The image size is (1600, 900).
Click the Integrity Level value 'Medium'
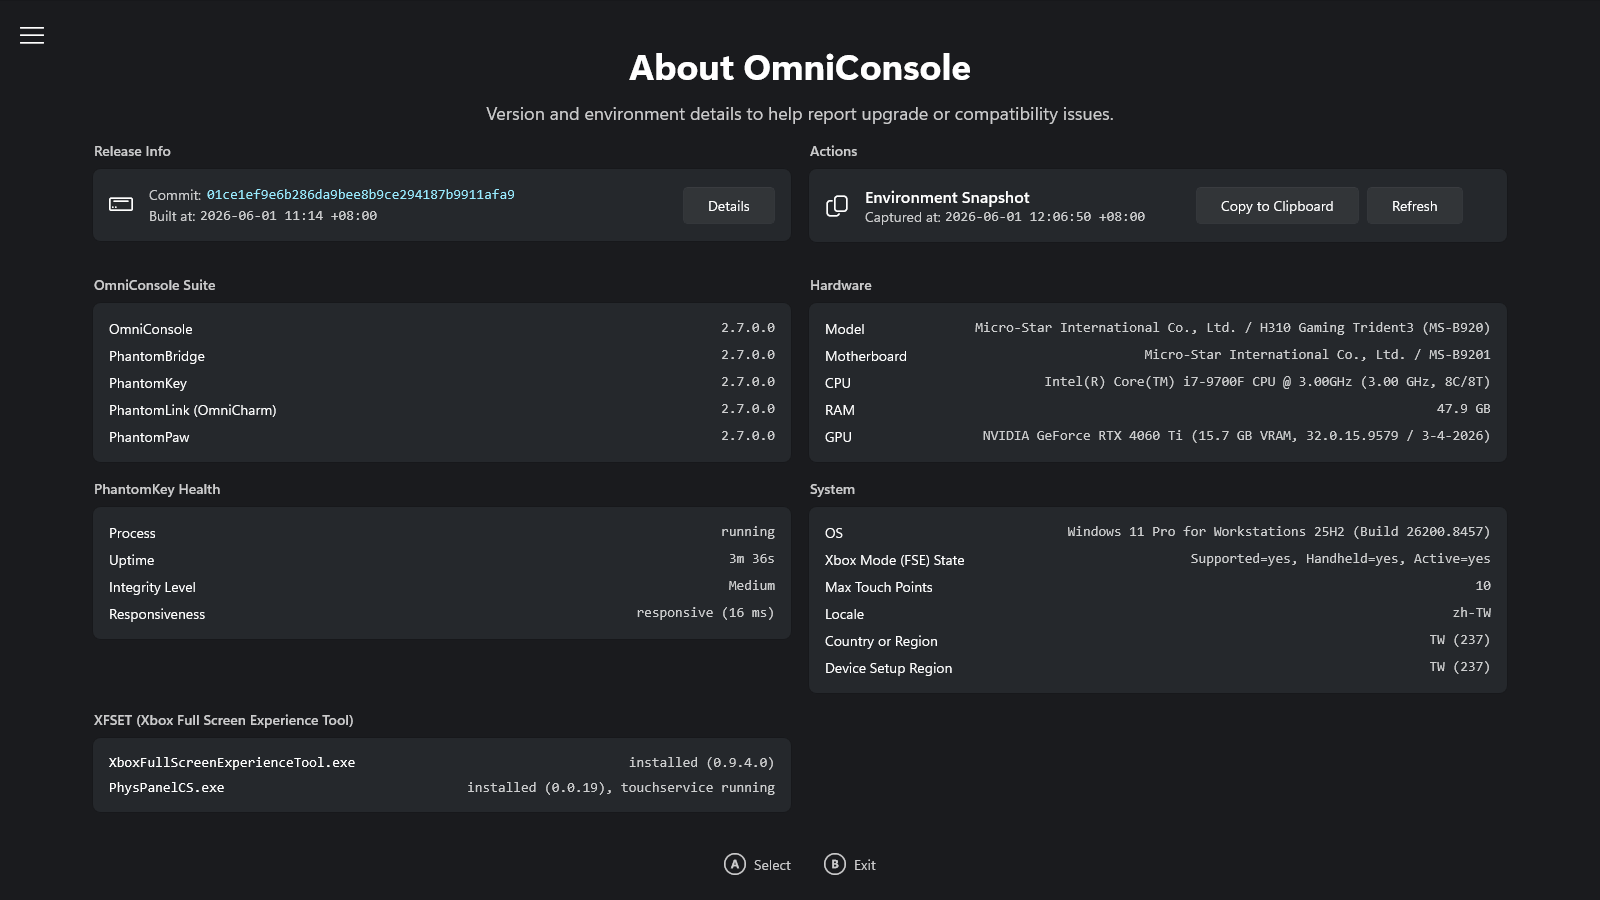click(x=752, y=586)
